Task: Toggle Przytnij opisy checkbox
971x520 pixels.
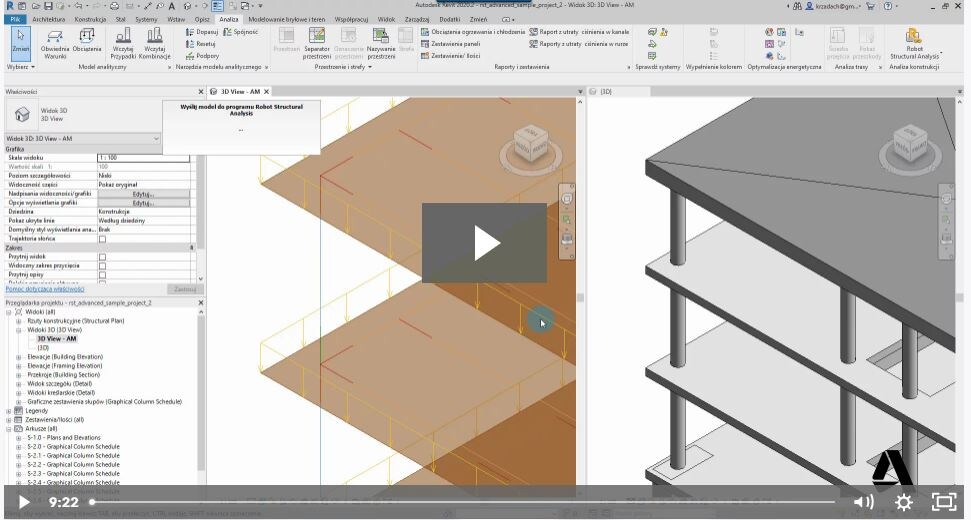Action: click(102, 275)
